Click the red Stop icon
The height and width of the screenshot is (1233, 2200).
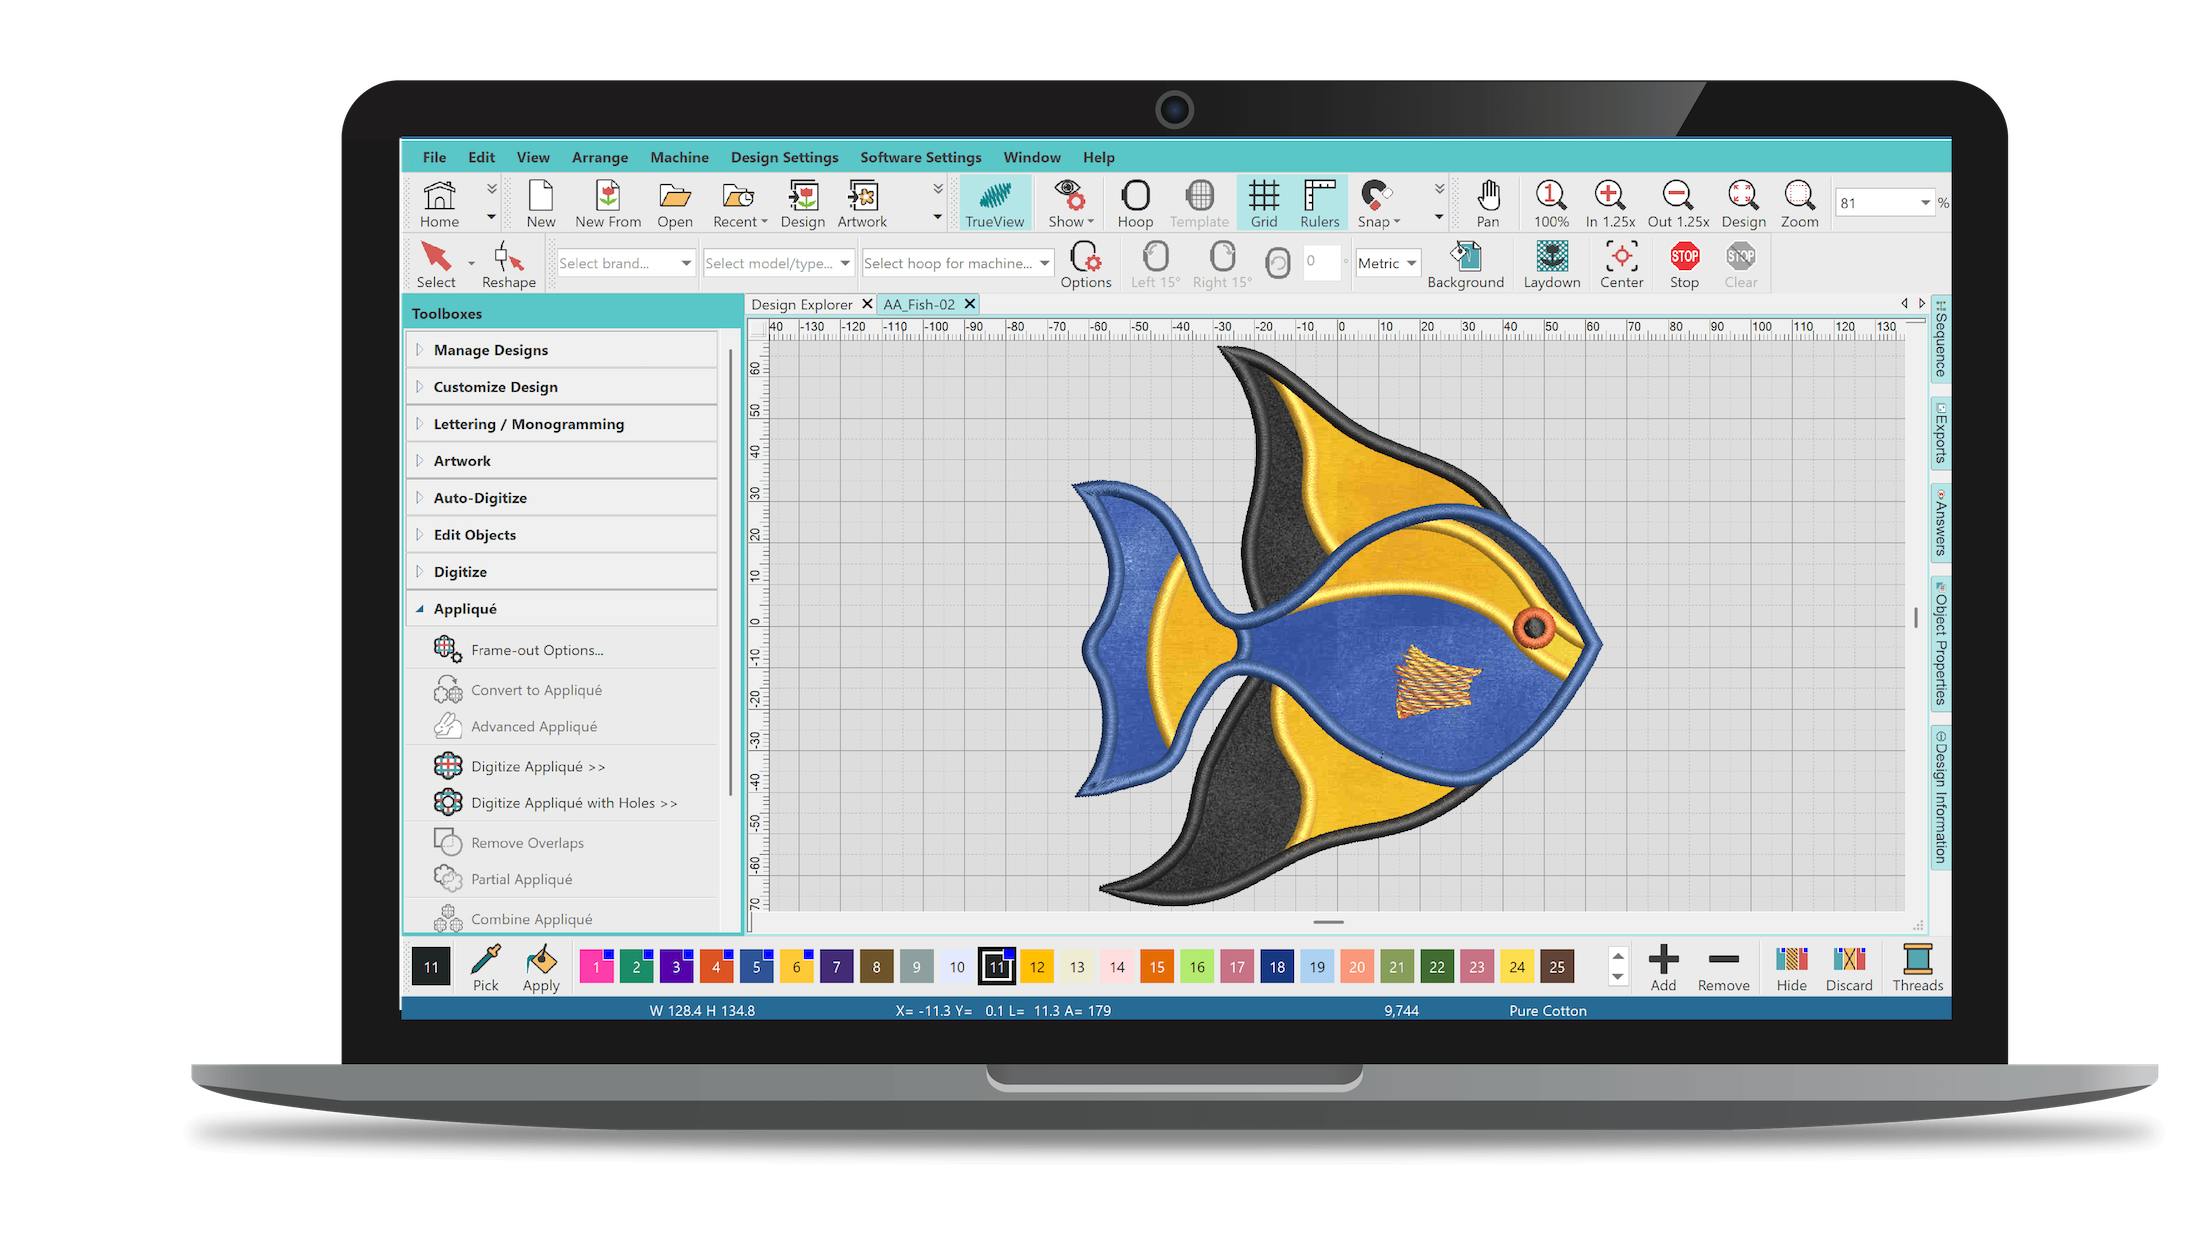pos(1684,265)
